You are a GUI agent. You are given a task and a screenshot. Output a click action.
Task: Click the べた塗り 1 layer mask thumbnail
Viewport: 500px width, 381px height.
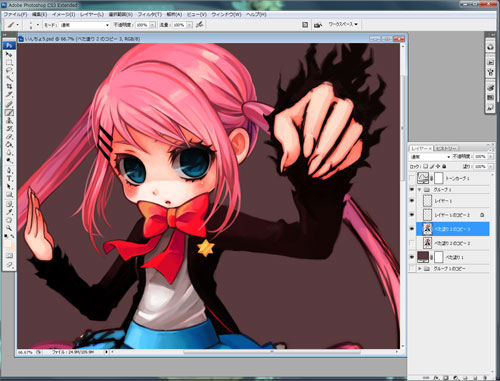(439, 257)
